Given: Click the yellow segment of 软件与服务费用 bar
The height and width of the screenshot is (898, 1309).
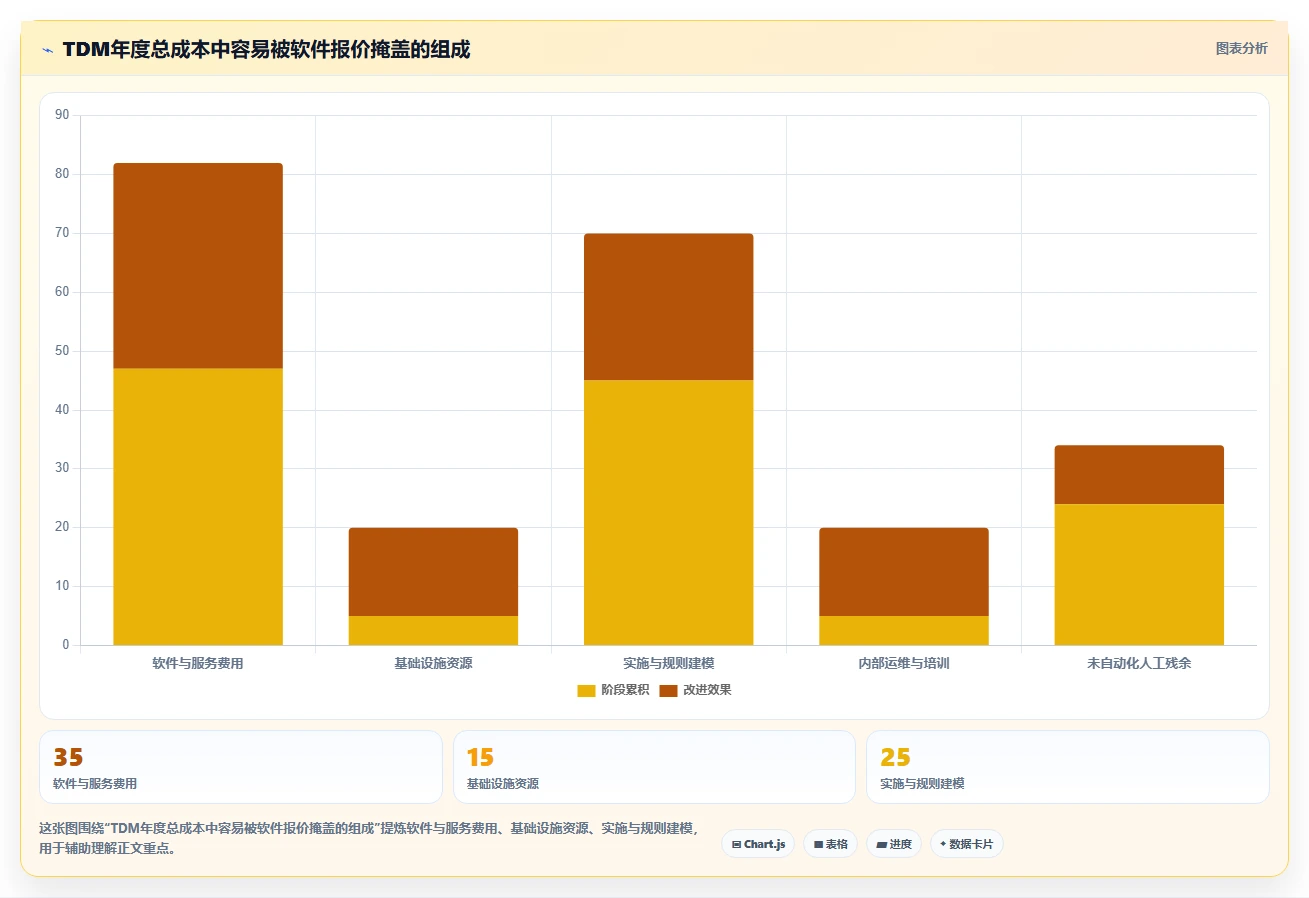Looking at the screenshot, I should (198, 507).
